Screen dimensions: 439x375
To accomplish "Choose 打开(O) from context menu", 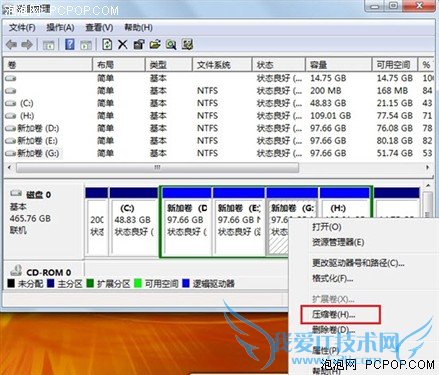I will (x=327, y=227).
